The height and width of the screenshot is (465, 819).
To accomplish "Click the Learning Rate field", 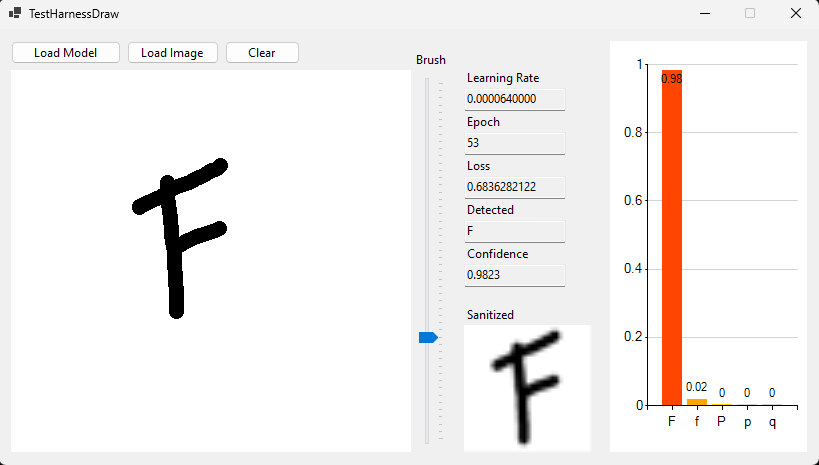I will coord(514,99).
